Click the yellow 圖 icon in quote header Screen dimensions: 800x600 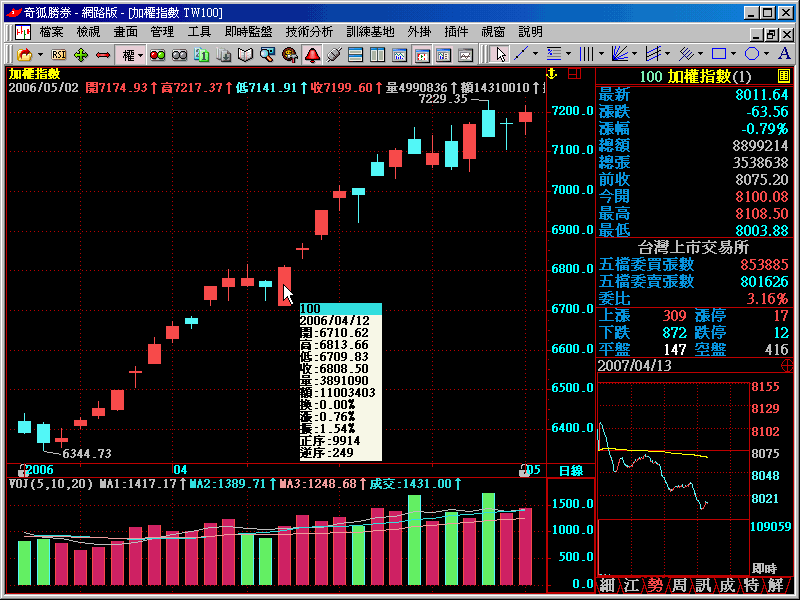point(784,77)
